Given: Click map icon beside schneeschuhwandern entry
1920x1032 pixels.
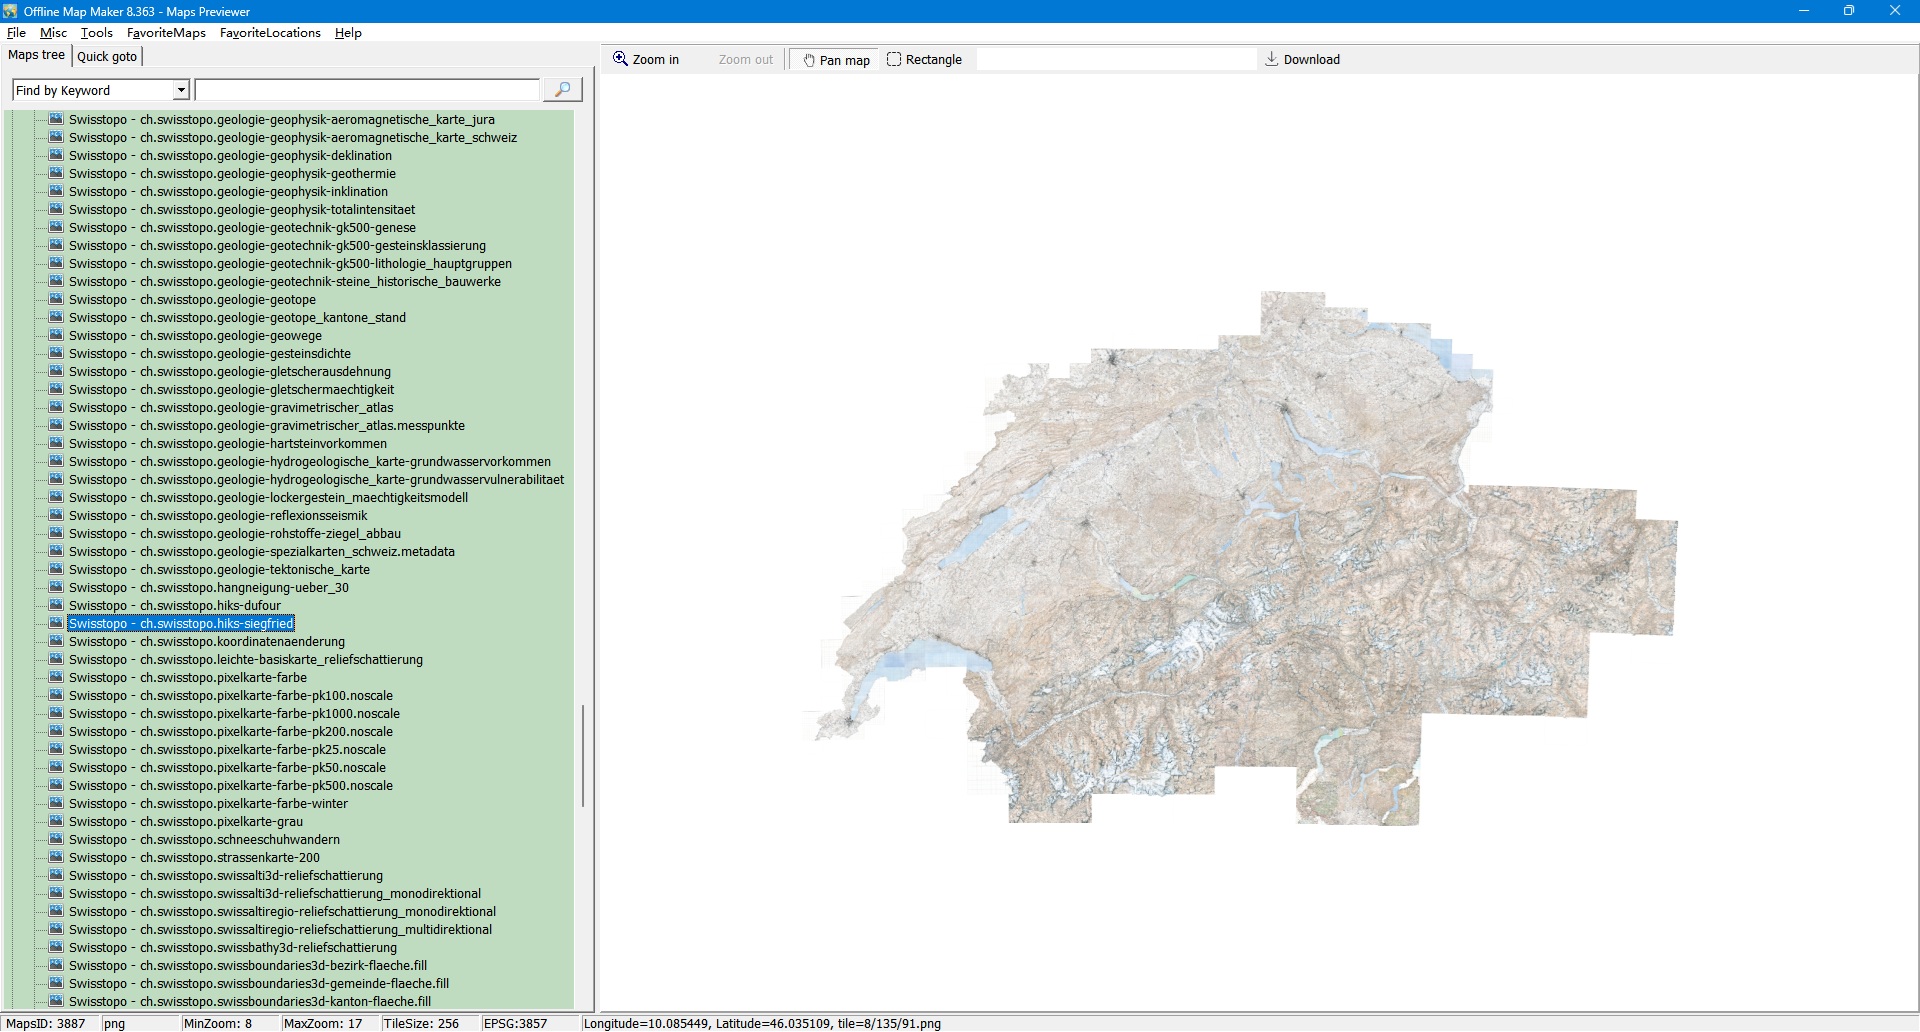Looking at the screenshot, I should [56, 839].
